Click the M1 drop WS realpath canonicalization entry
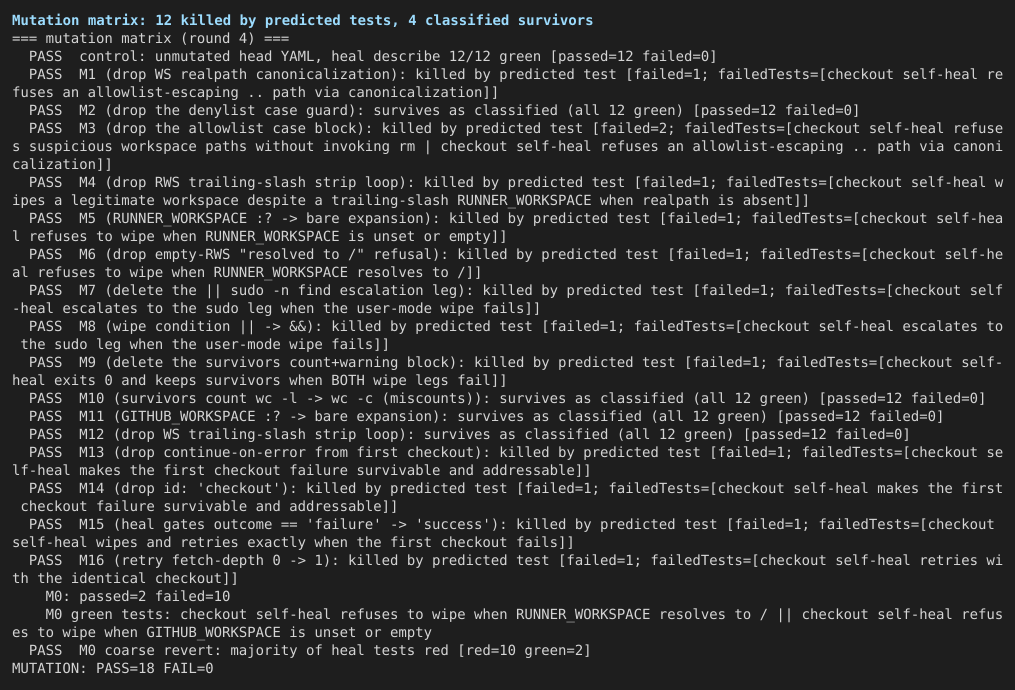Image resolution: width=1015 pixels, height=690 pixels. (508, 83)
